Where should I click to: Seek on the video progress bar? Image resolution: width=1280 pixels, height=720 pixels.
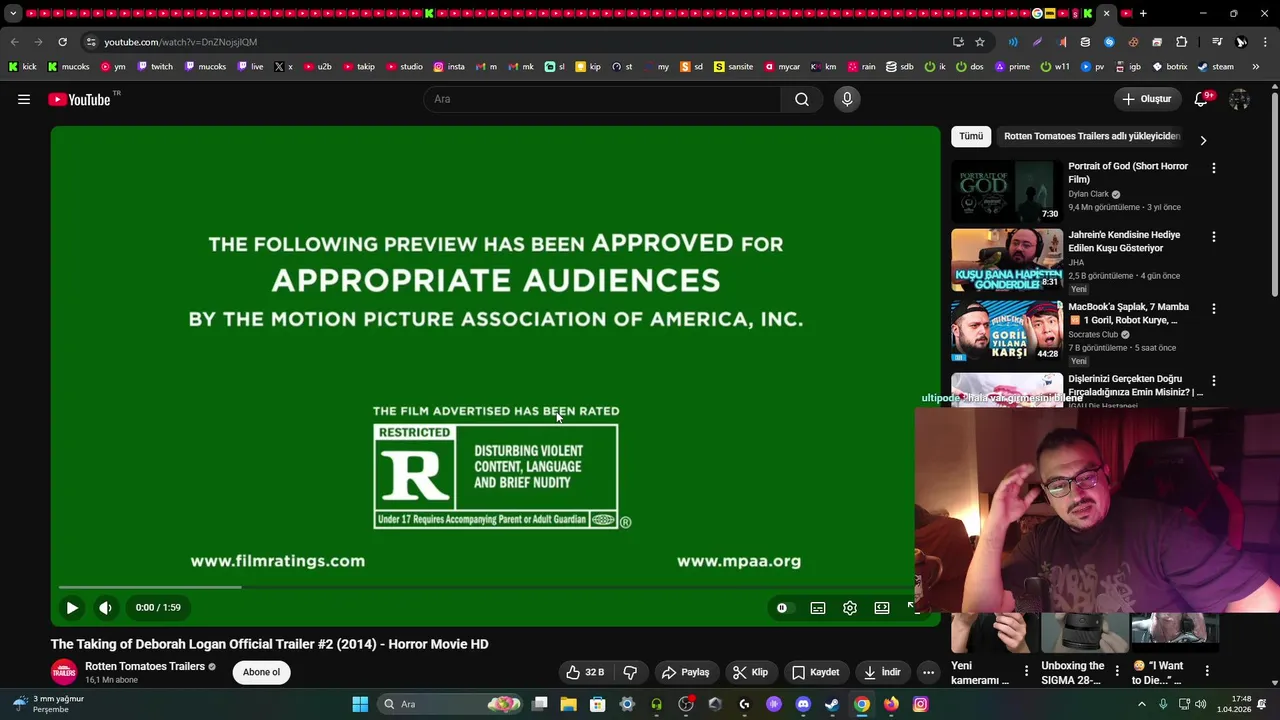click(x=485, y=587)
